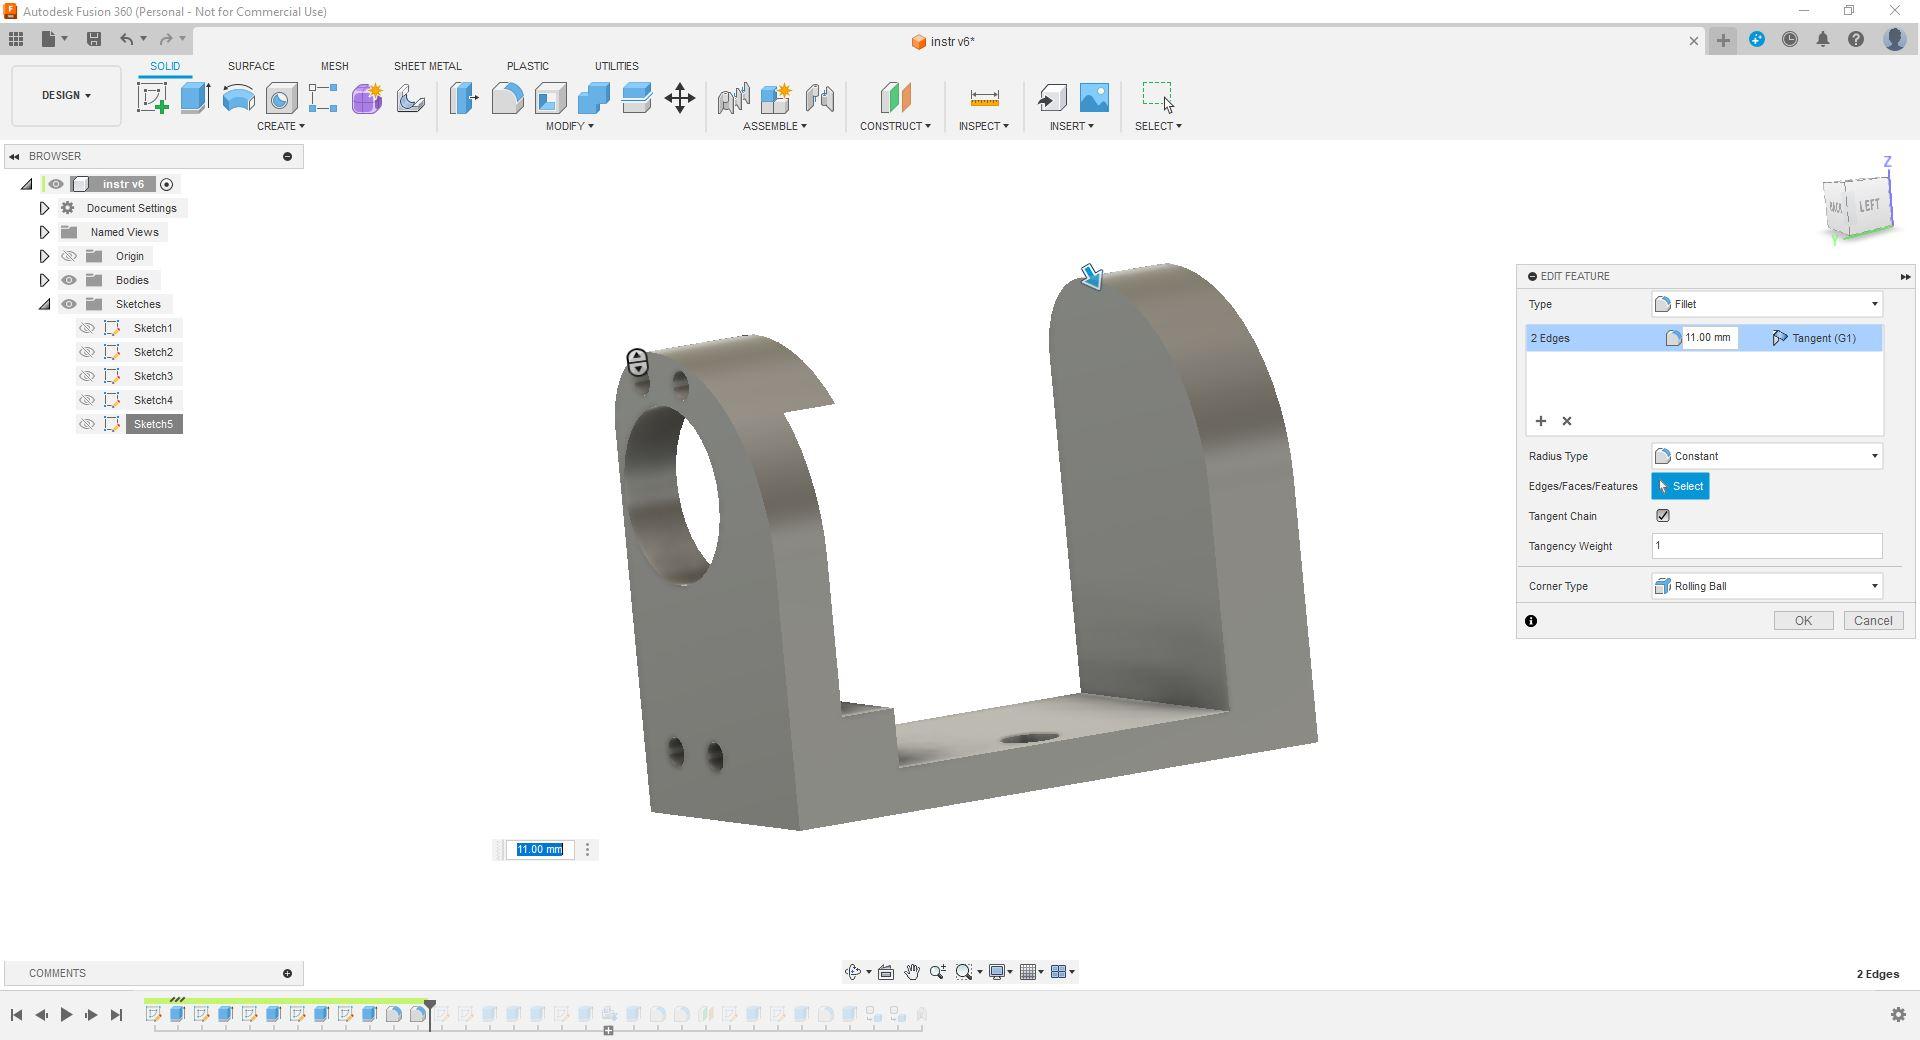Switch to the UTILITIES tab
Screen dimensions: 1920x1040
(x=616, y=66)
